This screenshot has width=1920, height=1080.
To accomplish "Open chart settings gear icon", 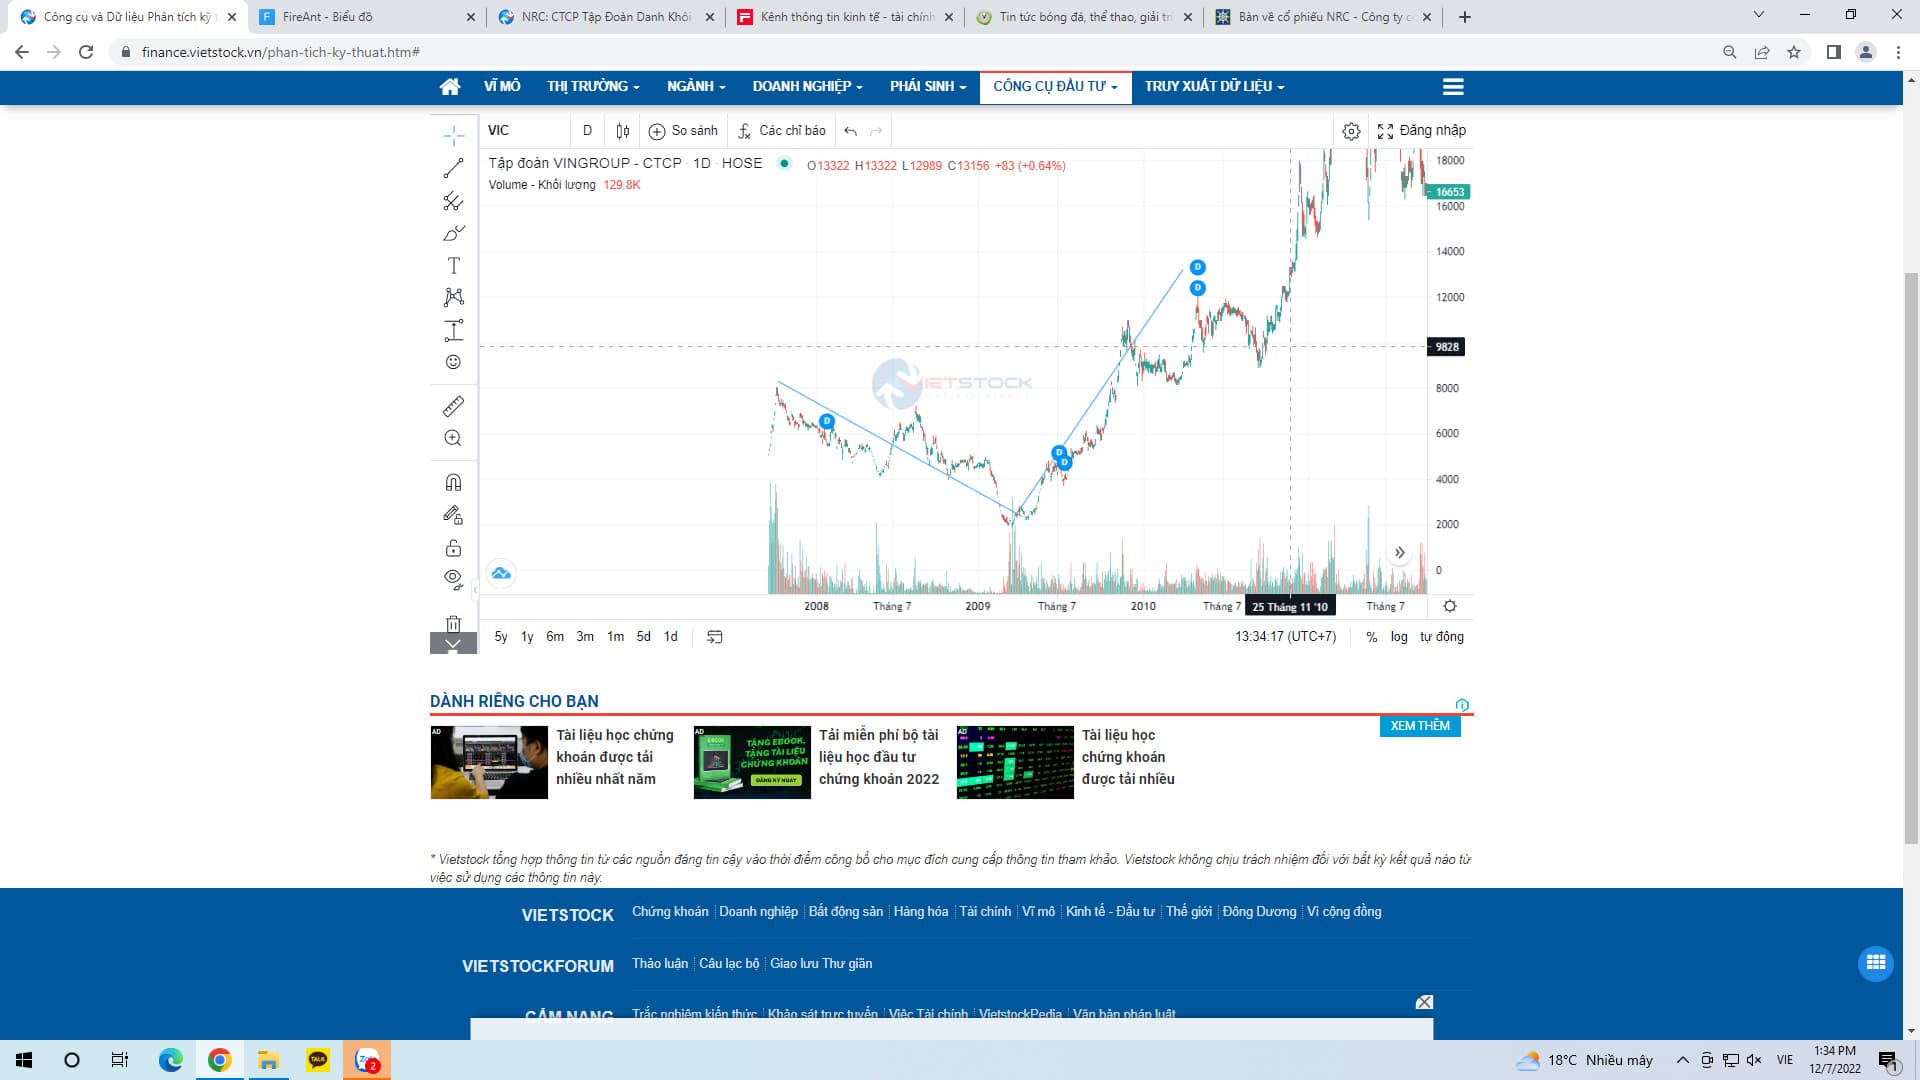I will (x=1351, y=131).
